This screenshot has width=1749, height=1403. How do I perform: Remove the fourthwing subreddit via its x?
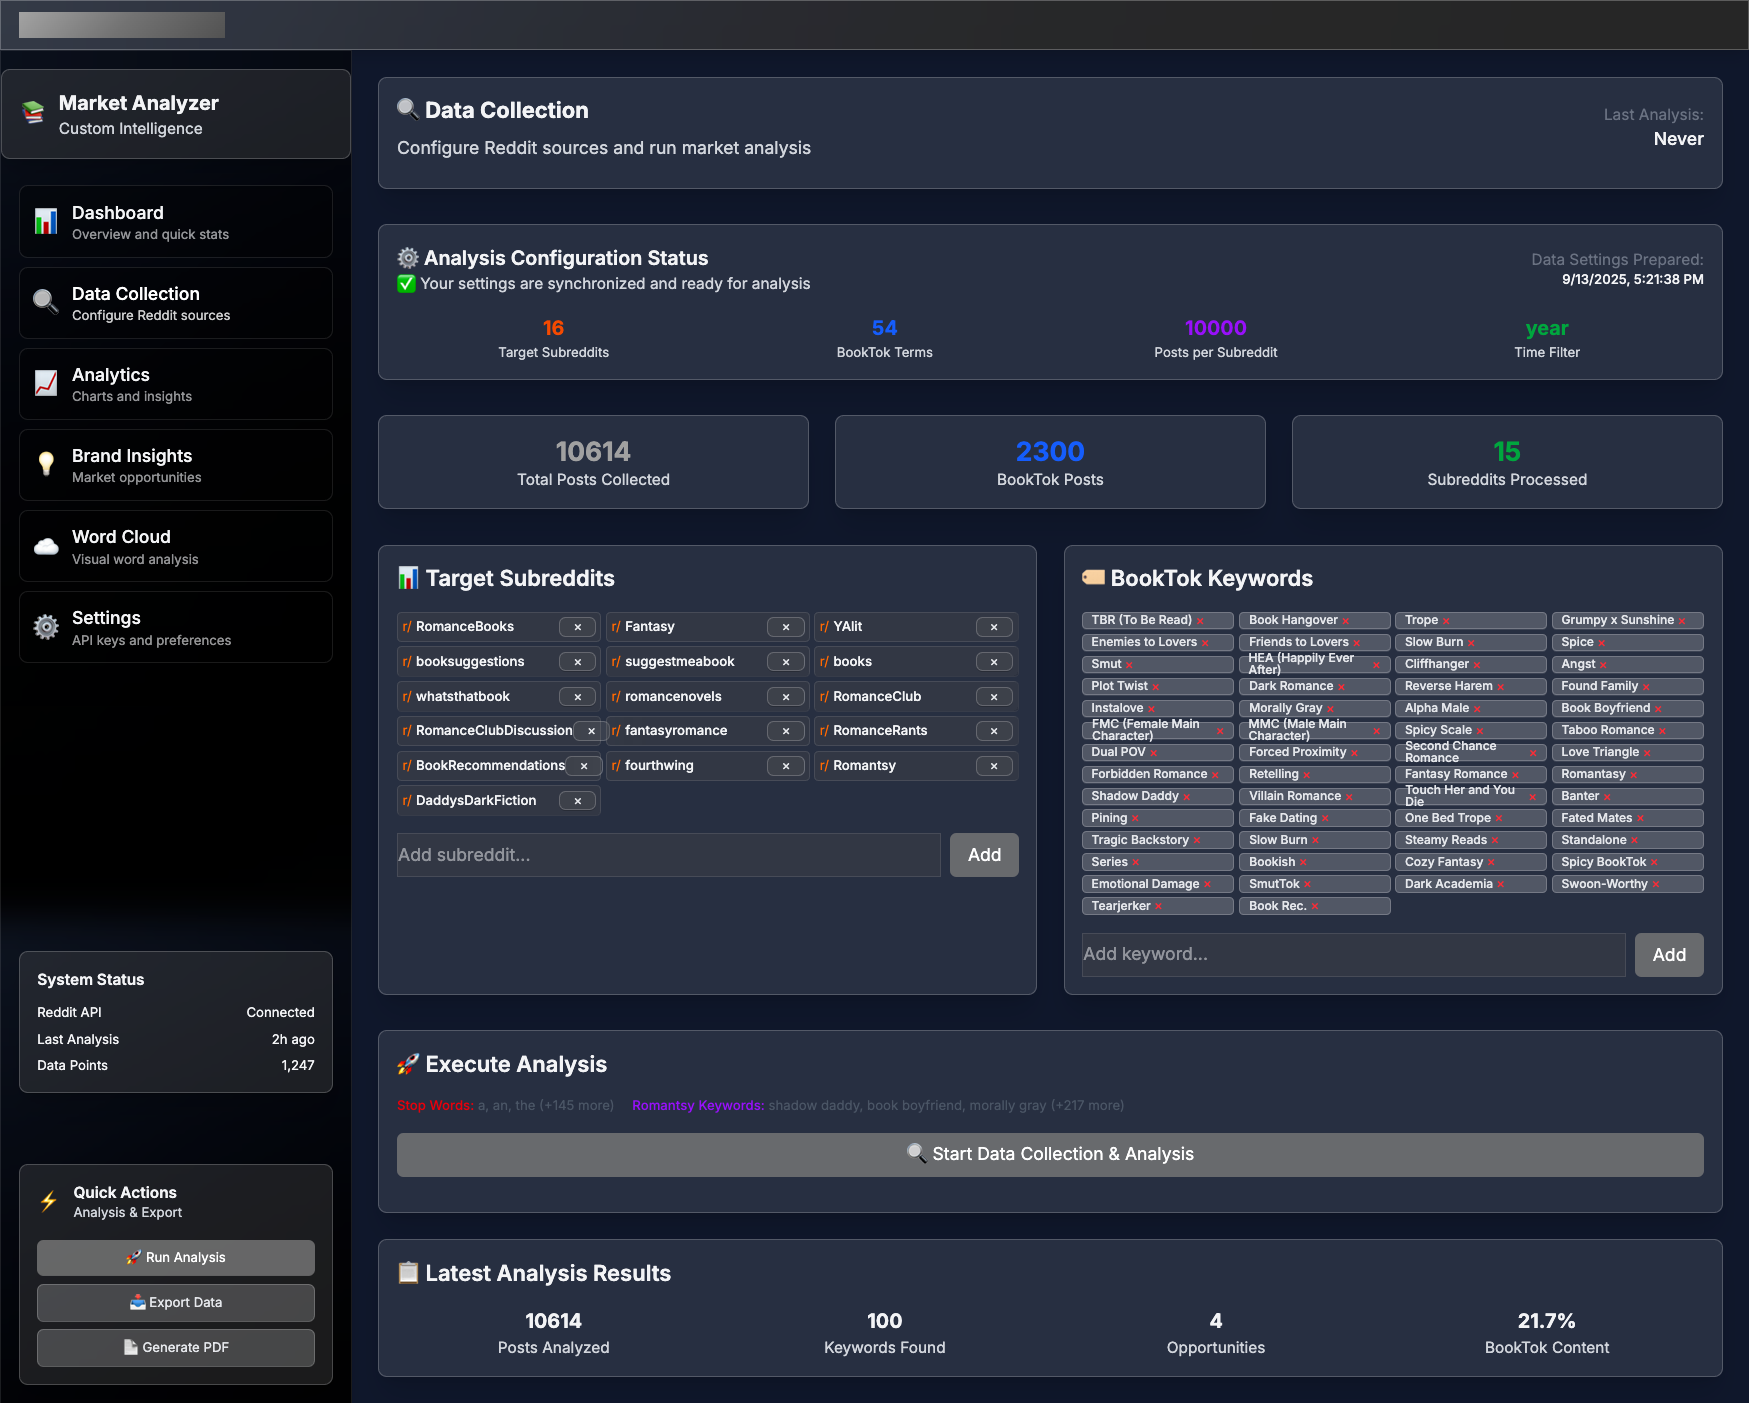(786, 766)
